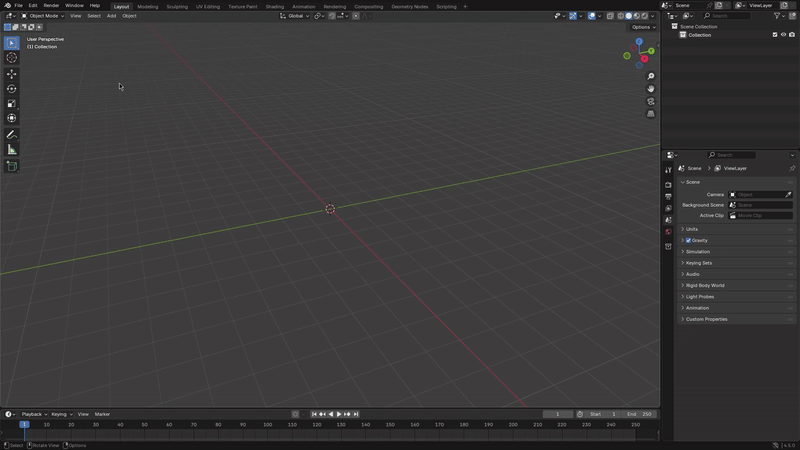
Task: Click the pin icon in properties header
Action: [792, 168]
